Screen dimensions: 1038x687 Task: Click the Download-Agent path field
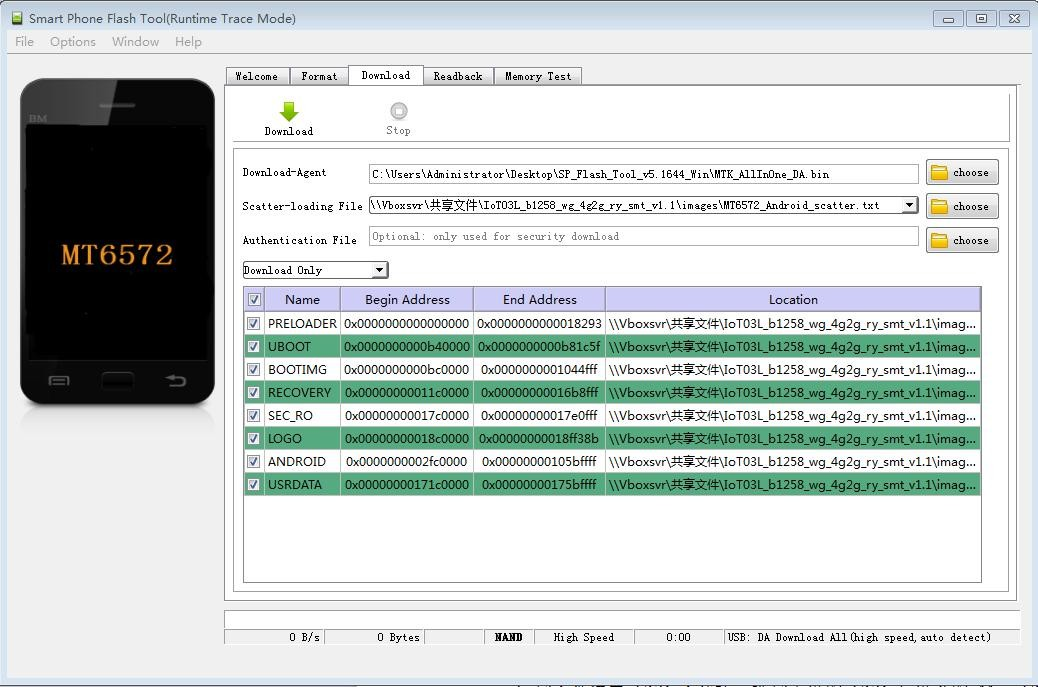[x=643, y=174]
